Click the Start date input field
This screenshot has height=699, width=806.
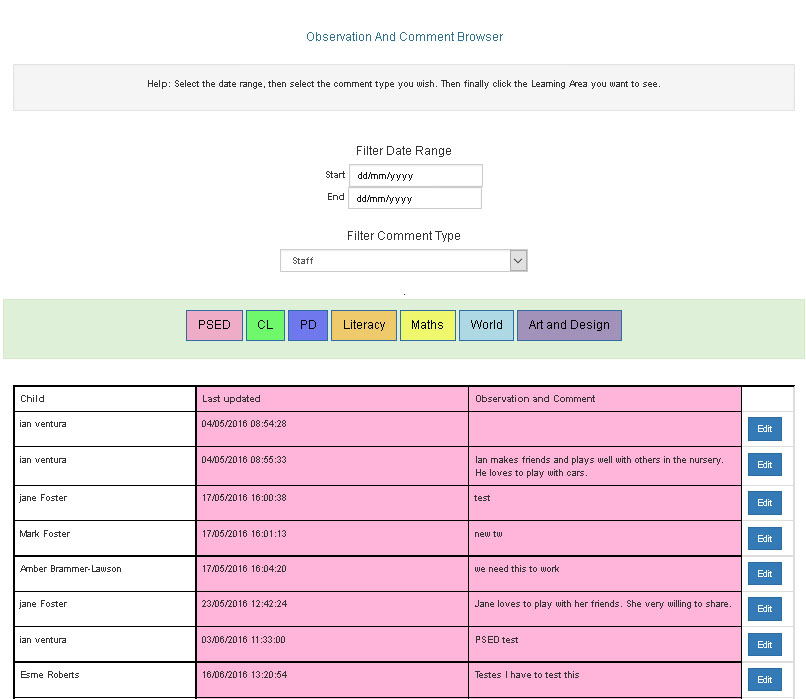pyautogui.click(x=416, y=176)
